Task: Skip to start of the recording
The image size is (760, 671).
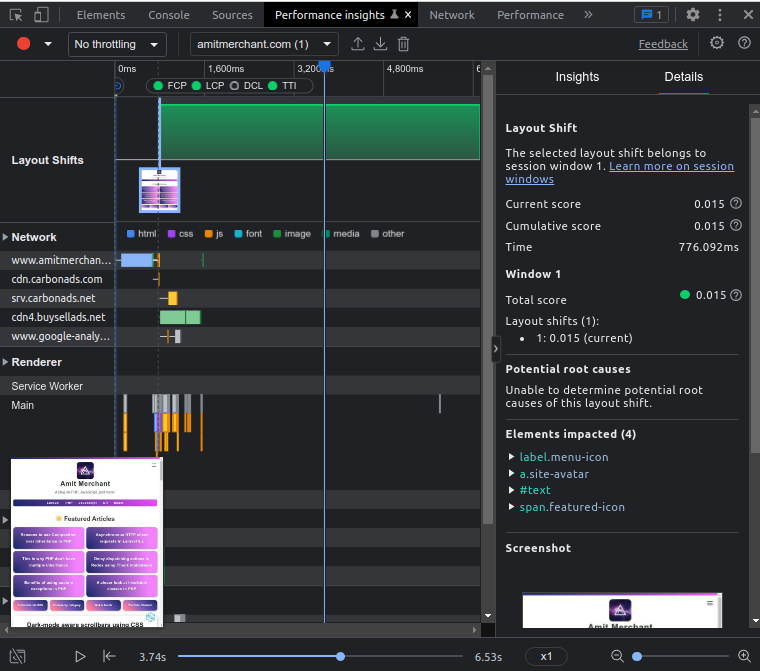Action: pyautogui.click(x=109, y=656)
